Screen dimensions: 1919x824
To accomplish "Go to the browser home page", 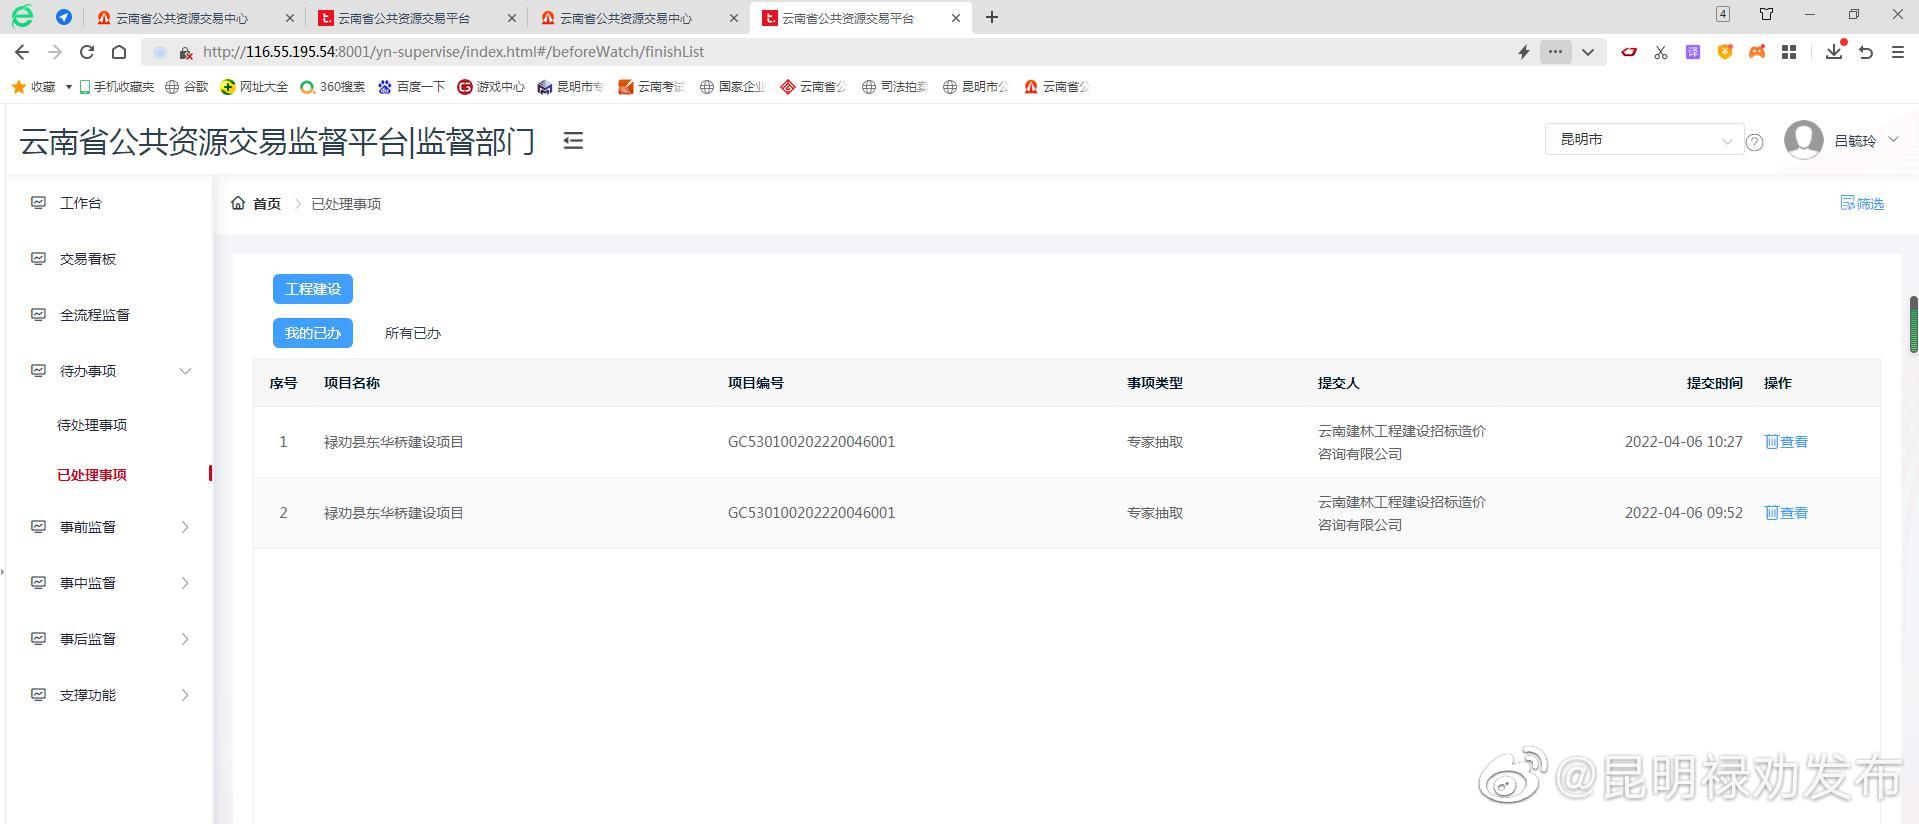I will click(119, 52).
